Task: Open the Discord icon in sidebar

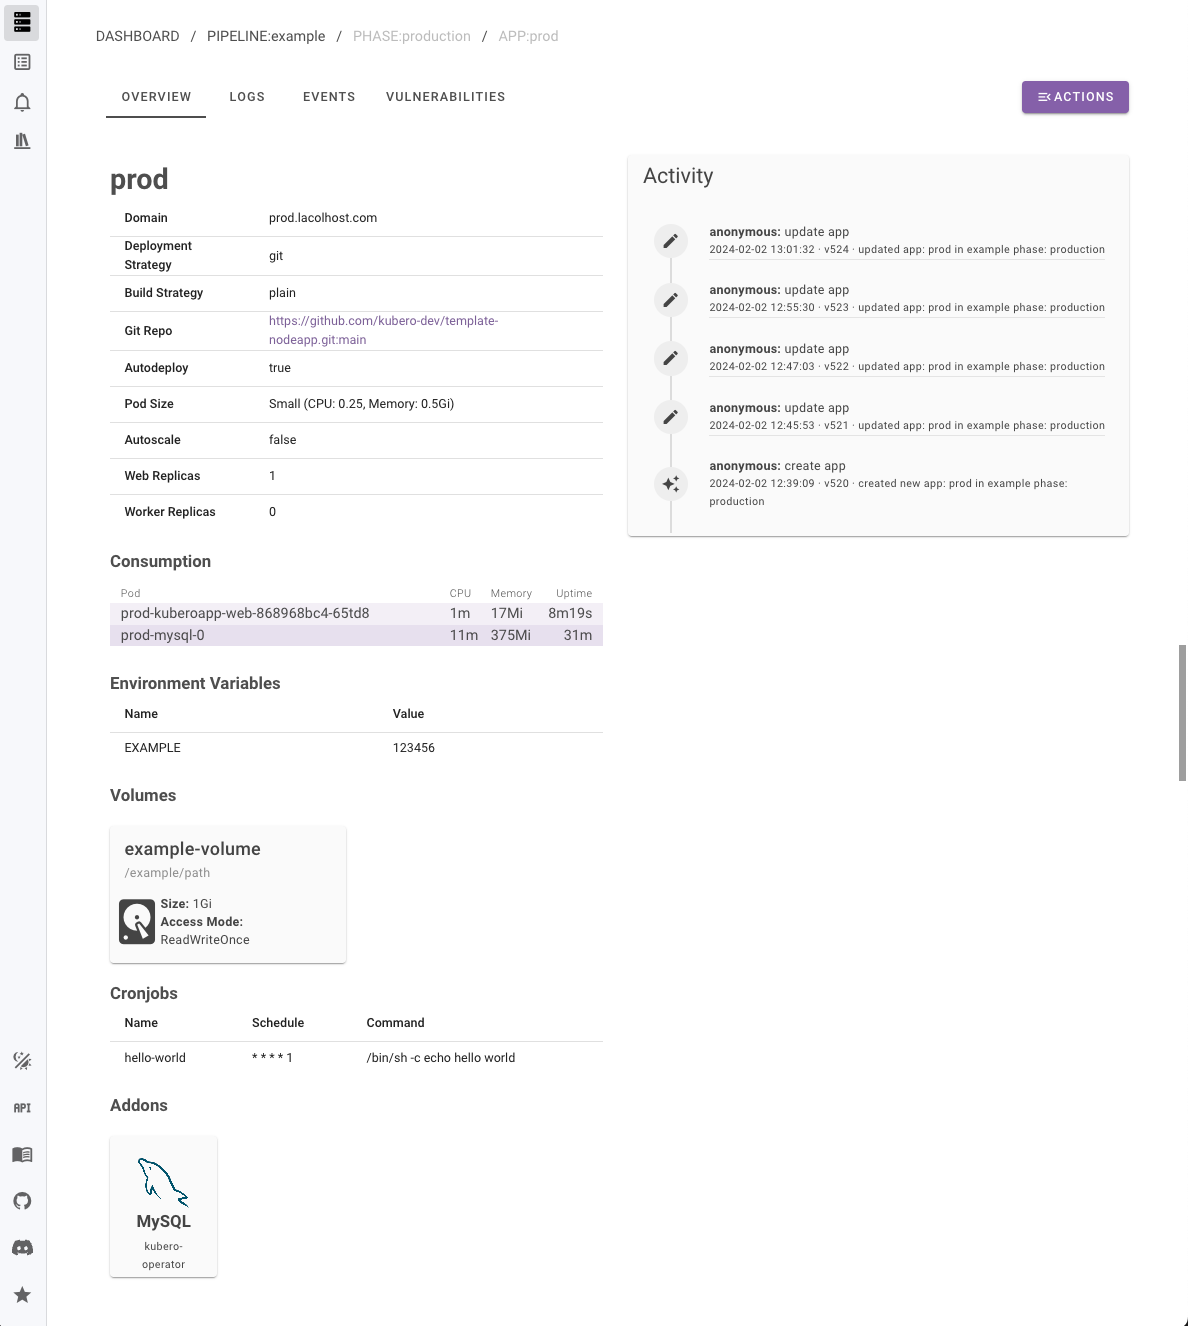Action: (22, 1248)
